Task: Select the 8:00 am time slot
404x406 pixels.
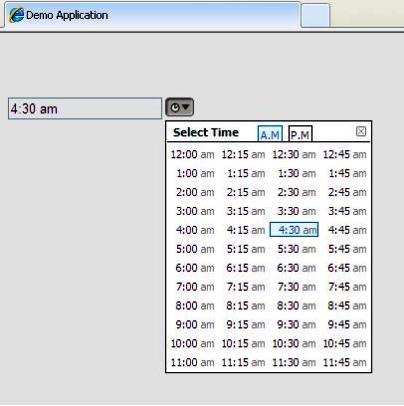Action: click(x=195, y=306)
